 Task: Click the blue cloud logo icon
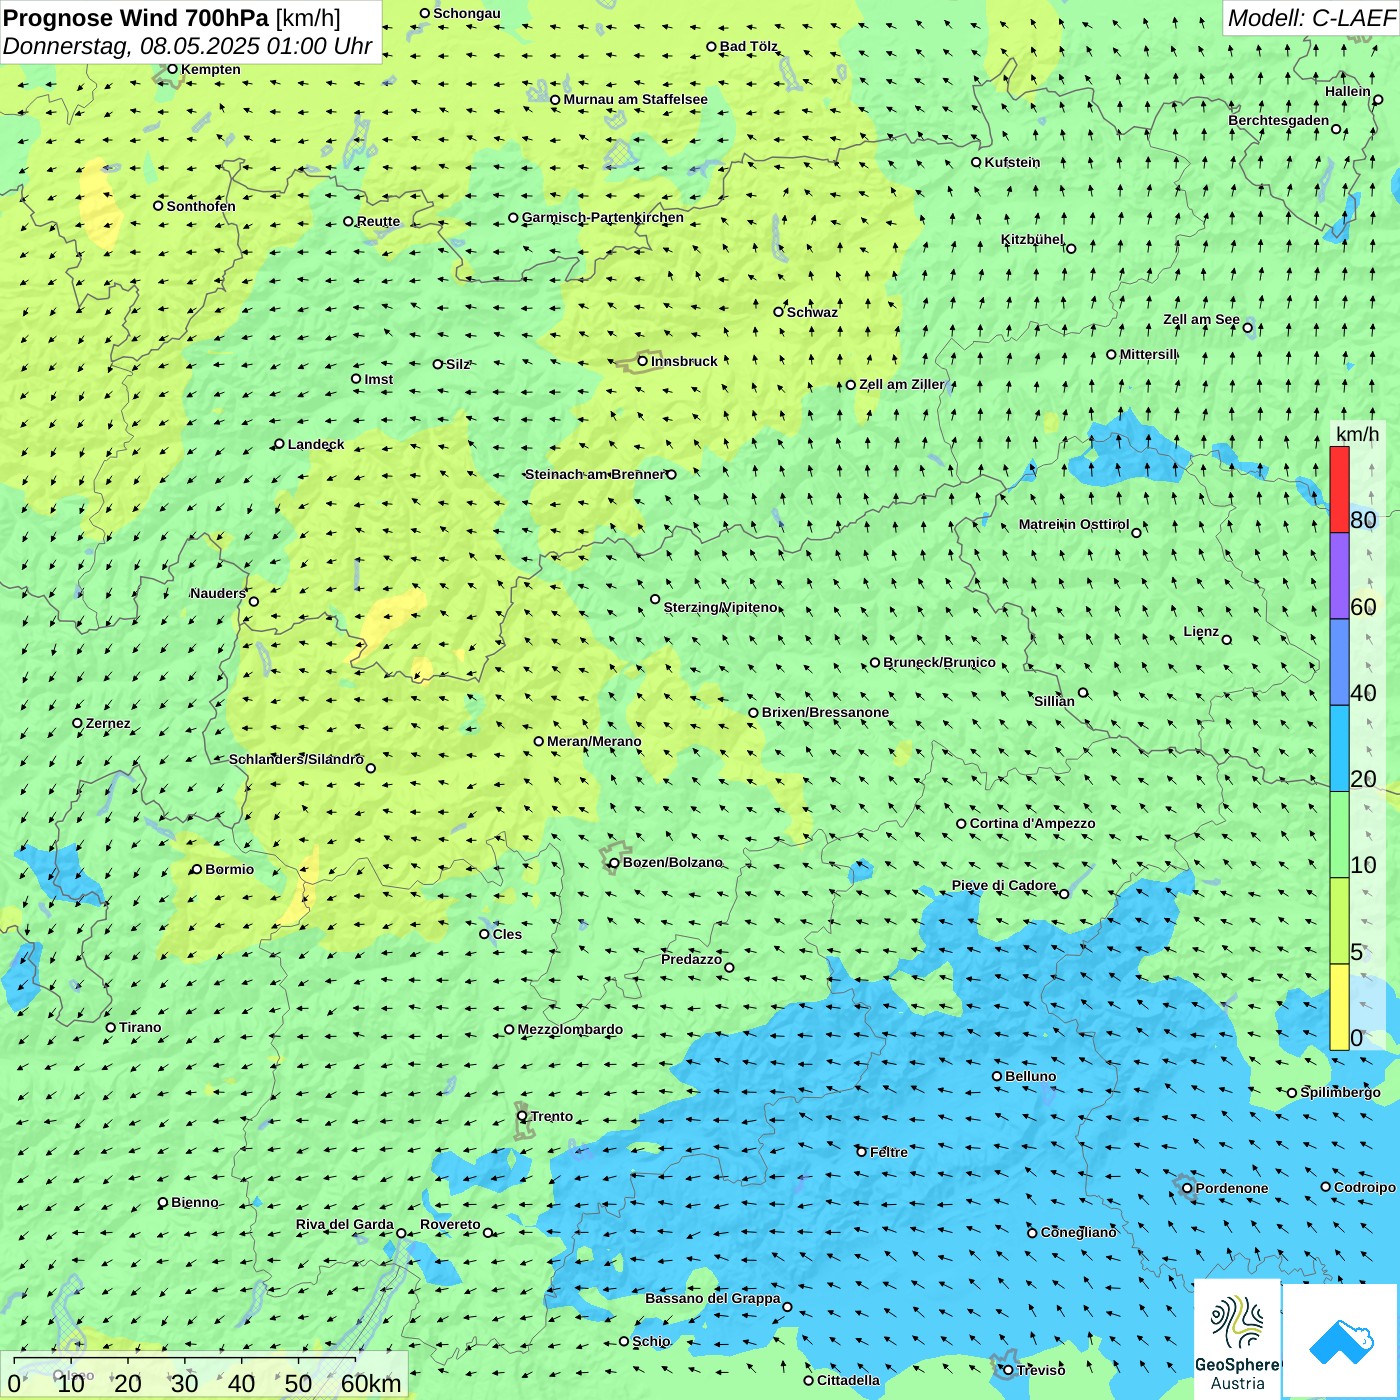[x=1340, y=1341]
